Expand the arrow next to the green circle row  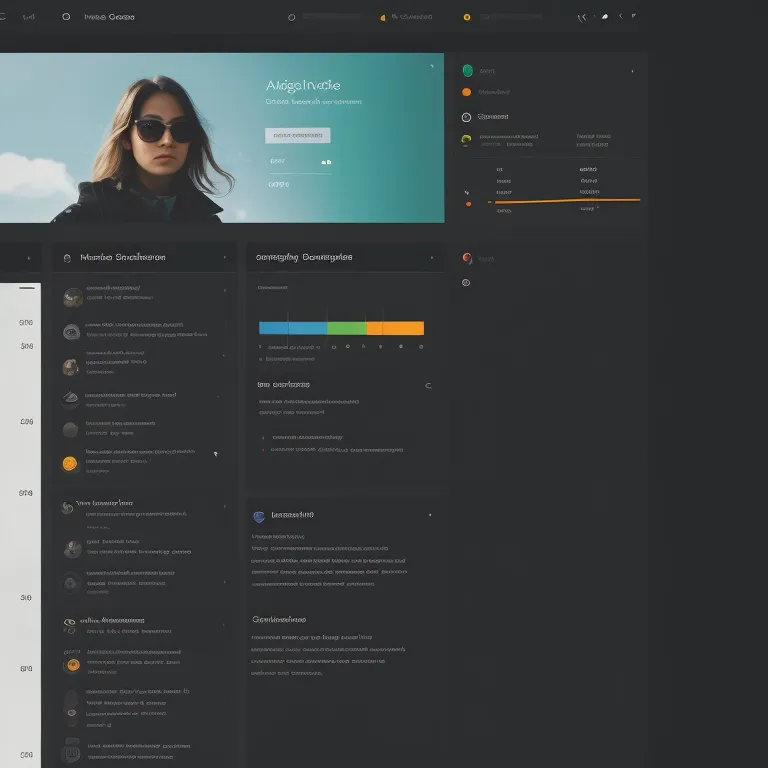tap(632, 71)
